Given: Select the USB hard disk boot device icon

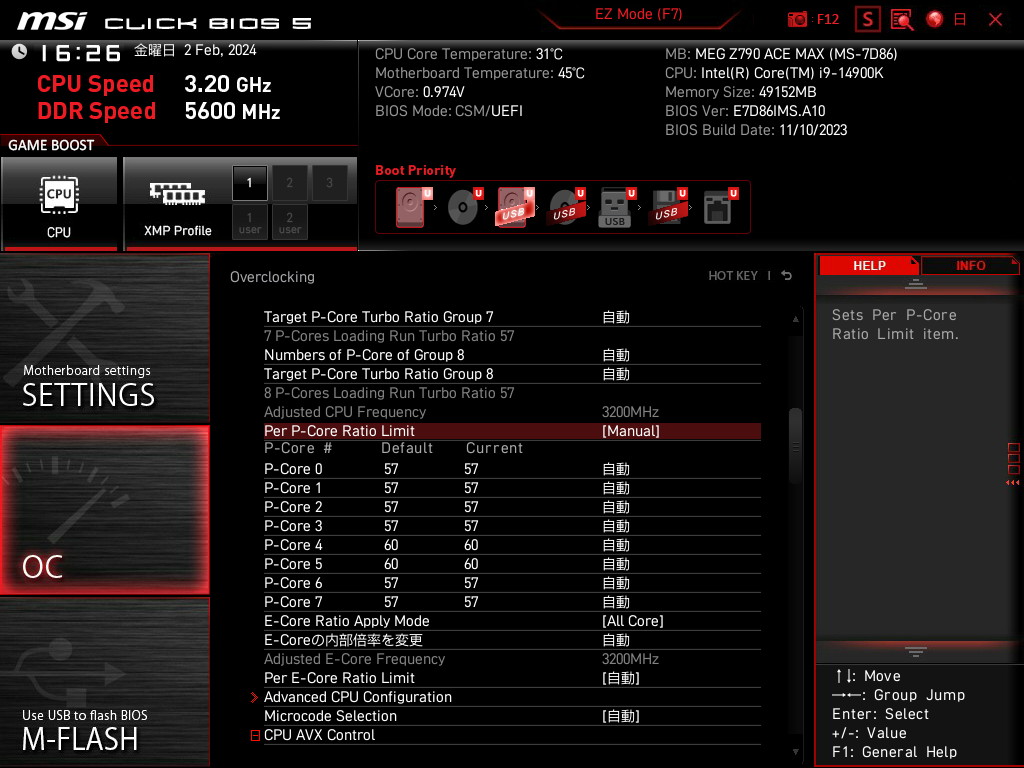Looking at the screenshot, I should [515, 207].
